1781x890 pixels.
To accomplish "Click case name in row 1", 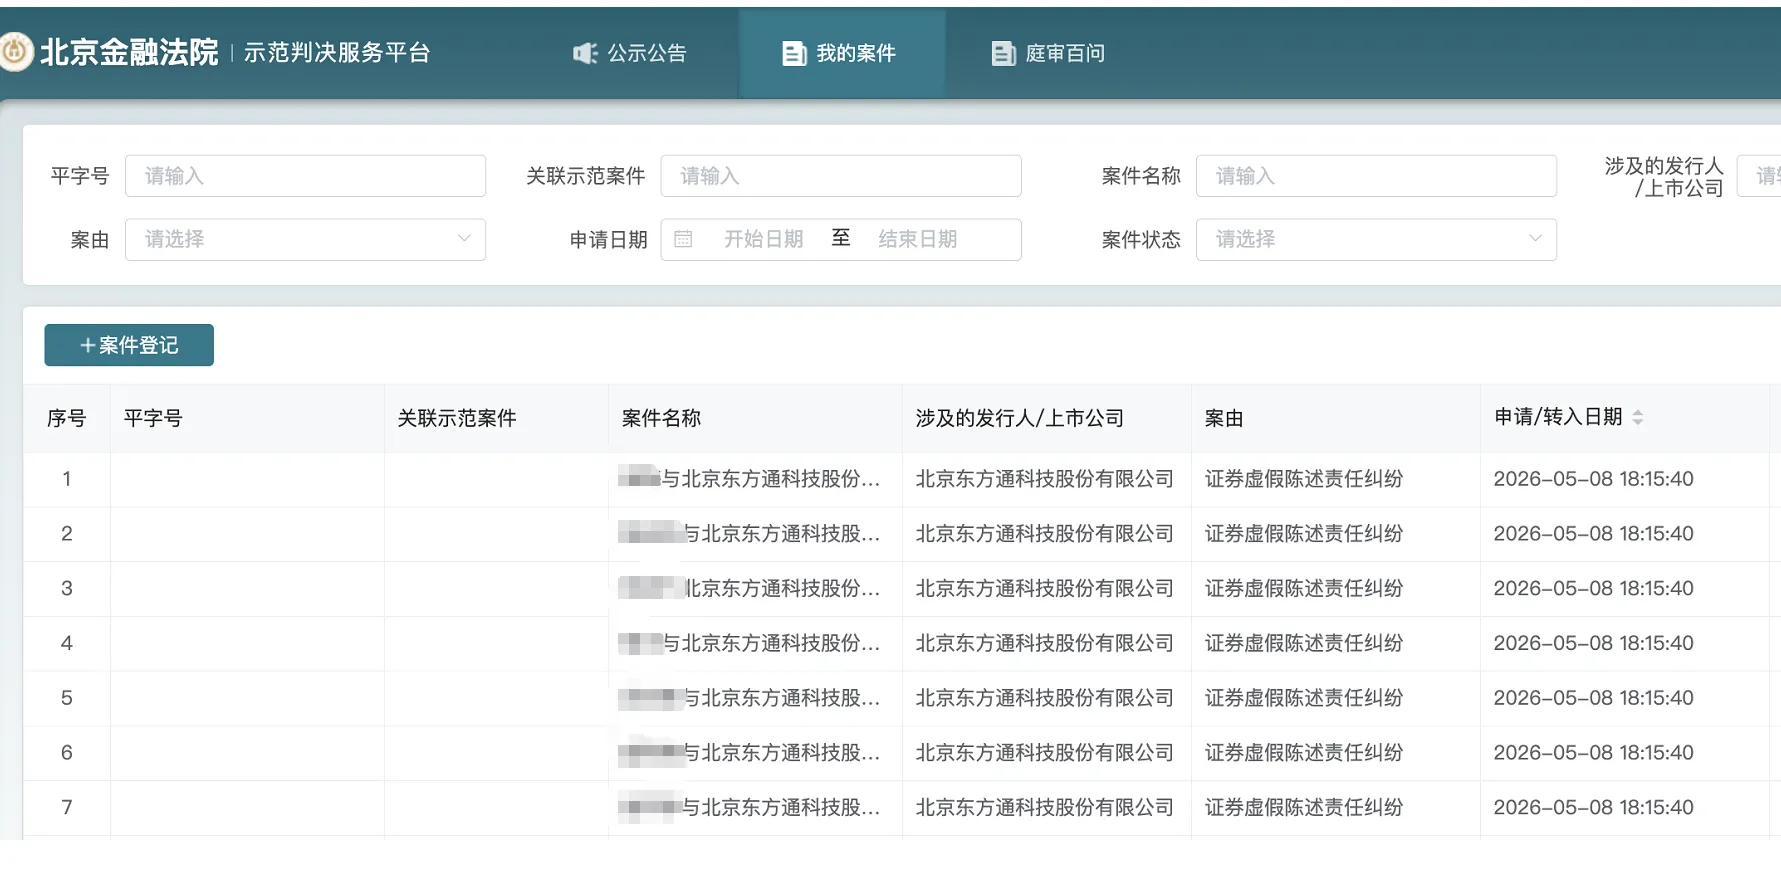I will (x=750, y=479).
